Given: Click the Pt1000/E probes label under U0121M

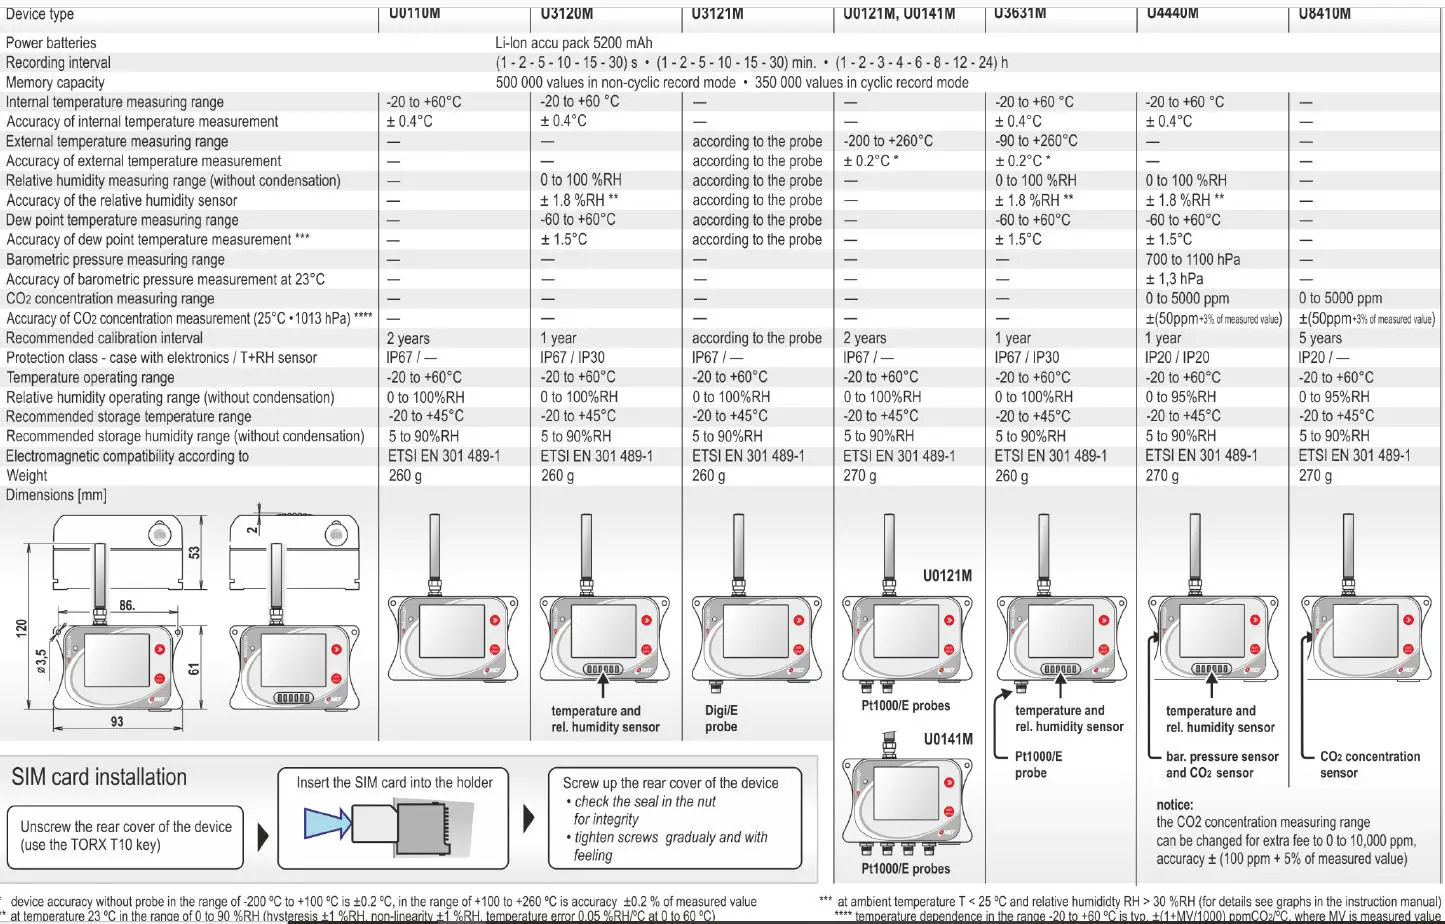Looking at the screenshot, I should pos(908,705).
